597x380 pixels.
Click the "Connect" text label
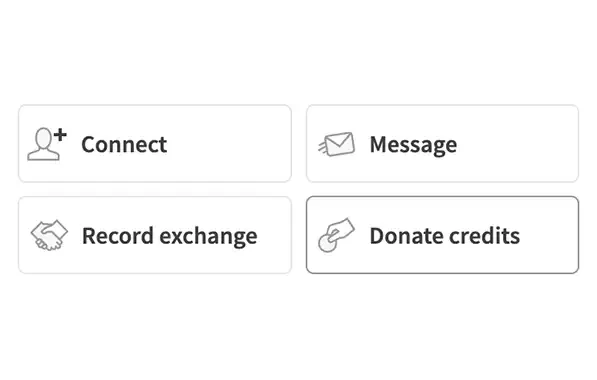pyautogui.click(x=124, y=144)
